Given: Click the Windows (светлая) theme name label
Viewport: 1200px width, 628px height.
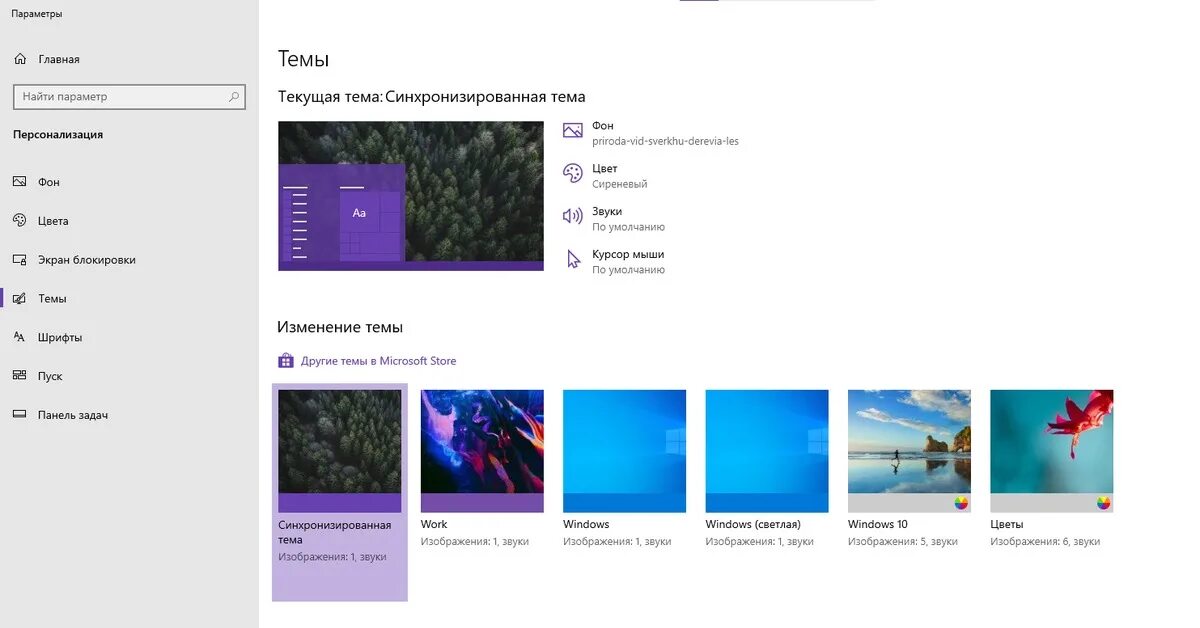Looking at the screenshot, I should pyautogui.click(x=753, y=524).
